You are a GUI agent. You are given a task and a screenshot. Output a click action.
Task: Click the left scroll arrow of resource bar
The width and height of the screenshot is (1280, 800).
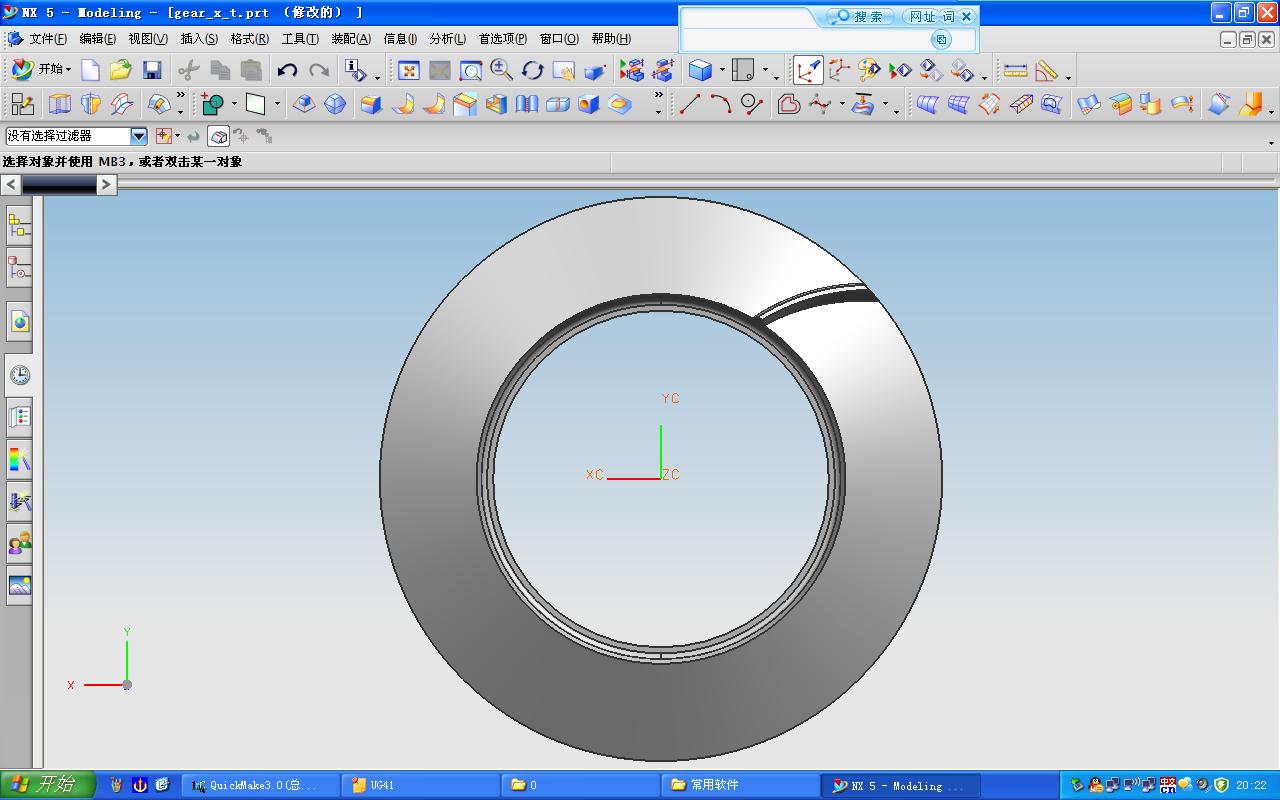coord(11,184)
